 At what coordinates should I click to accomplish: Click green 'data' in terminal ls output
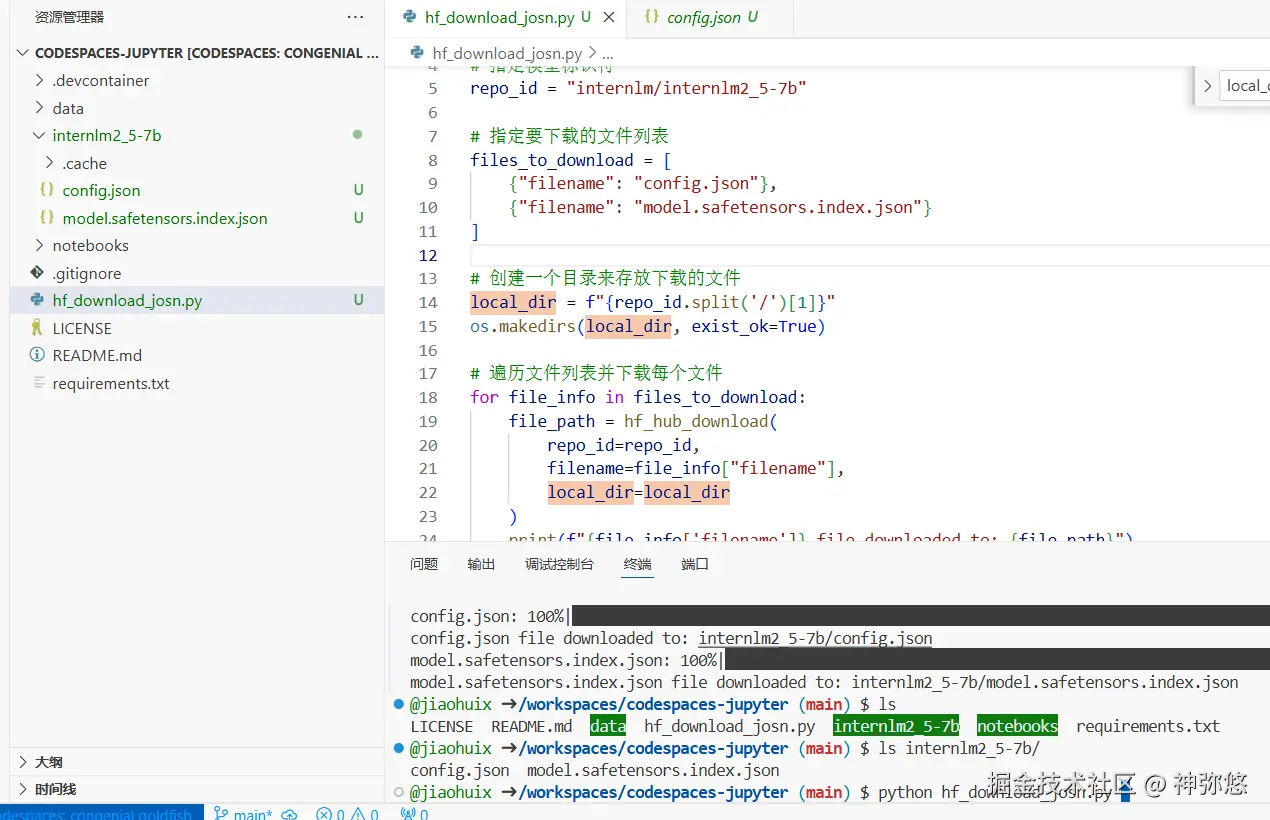pyautogui.click(x=608, y=726)
